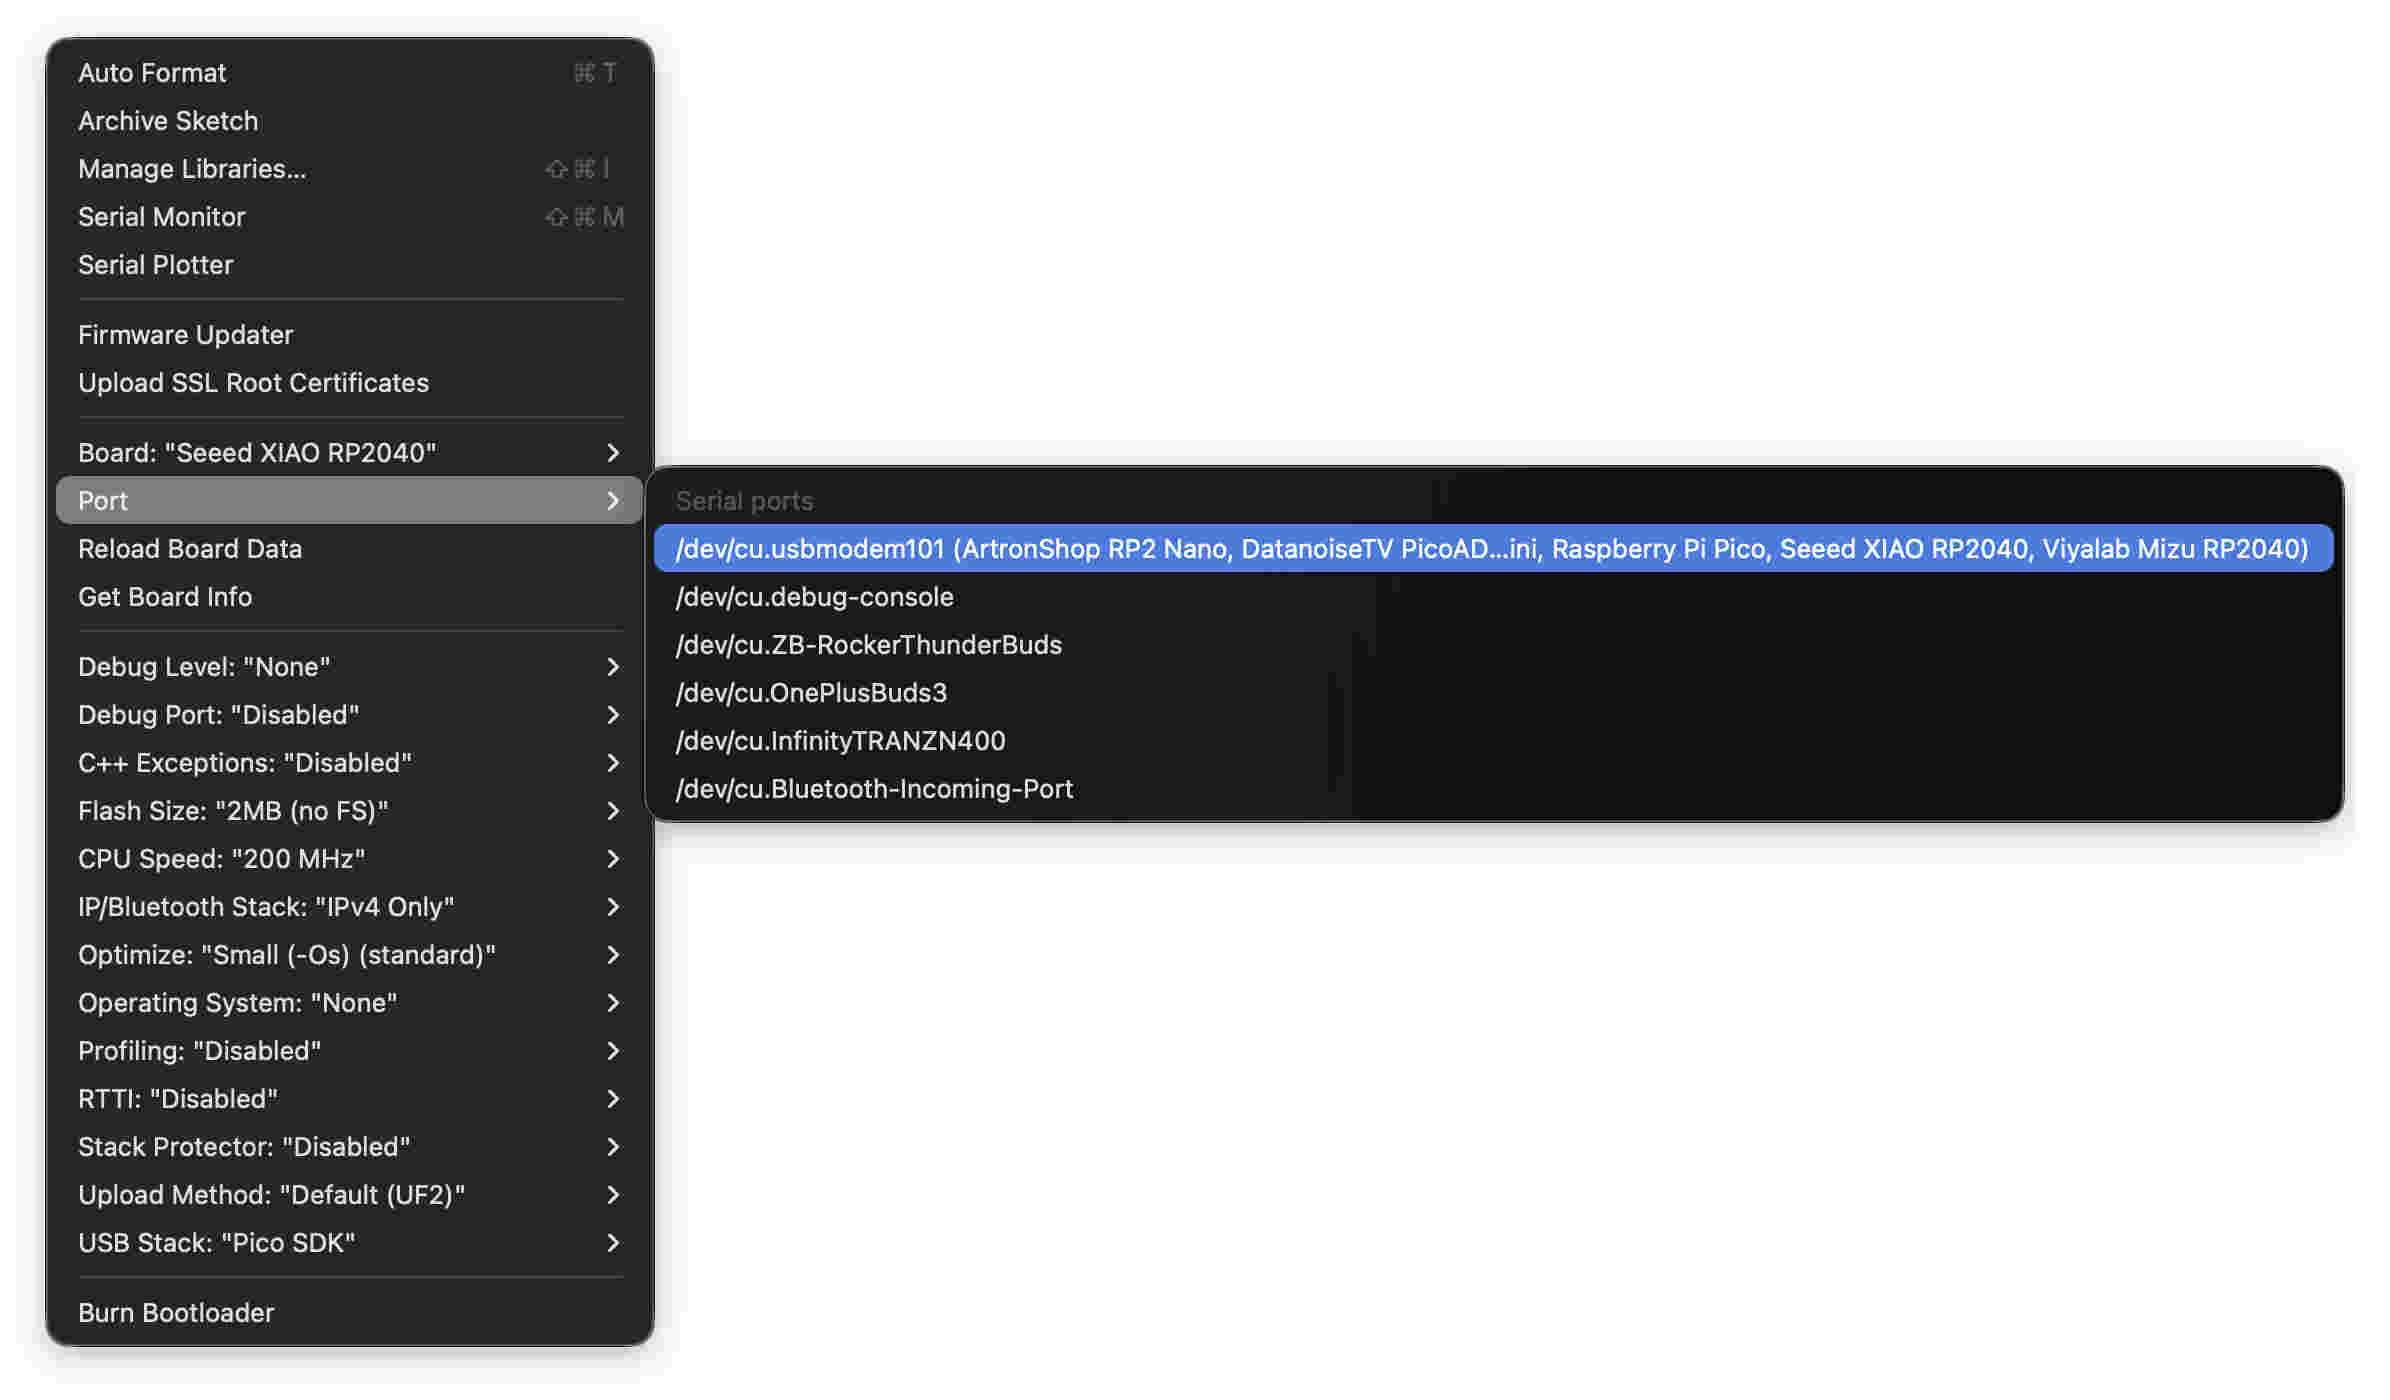Open the Firmware Updater

[x=185, y=335]
